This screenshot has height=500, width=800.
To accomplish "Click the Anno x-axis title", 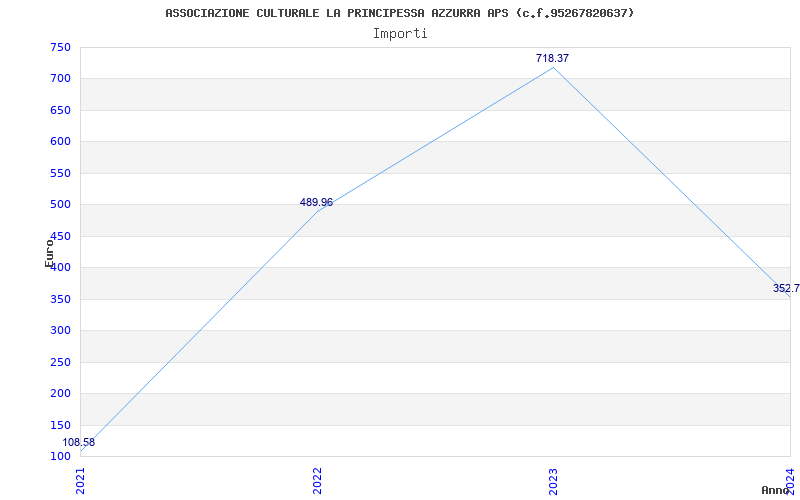I will point(775,490).
